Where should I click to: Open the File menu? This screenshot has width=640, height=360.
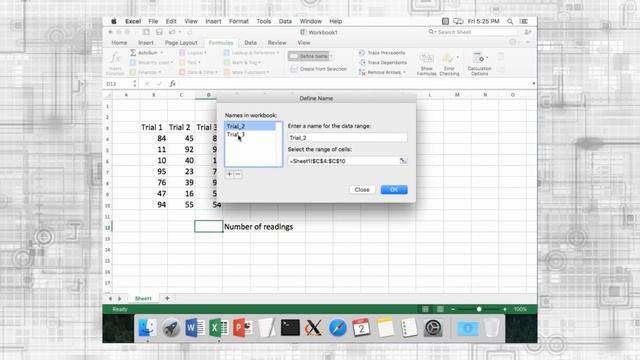coord(153,21)
